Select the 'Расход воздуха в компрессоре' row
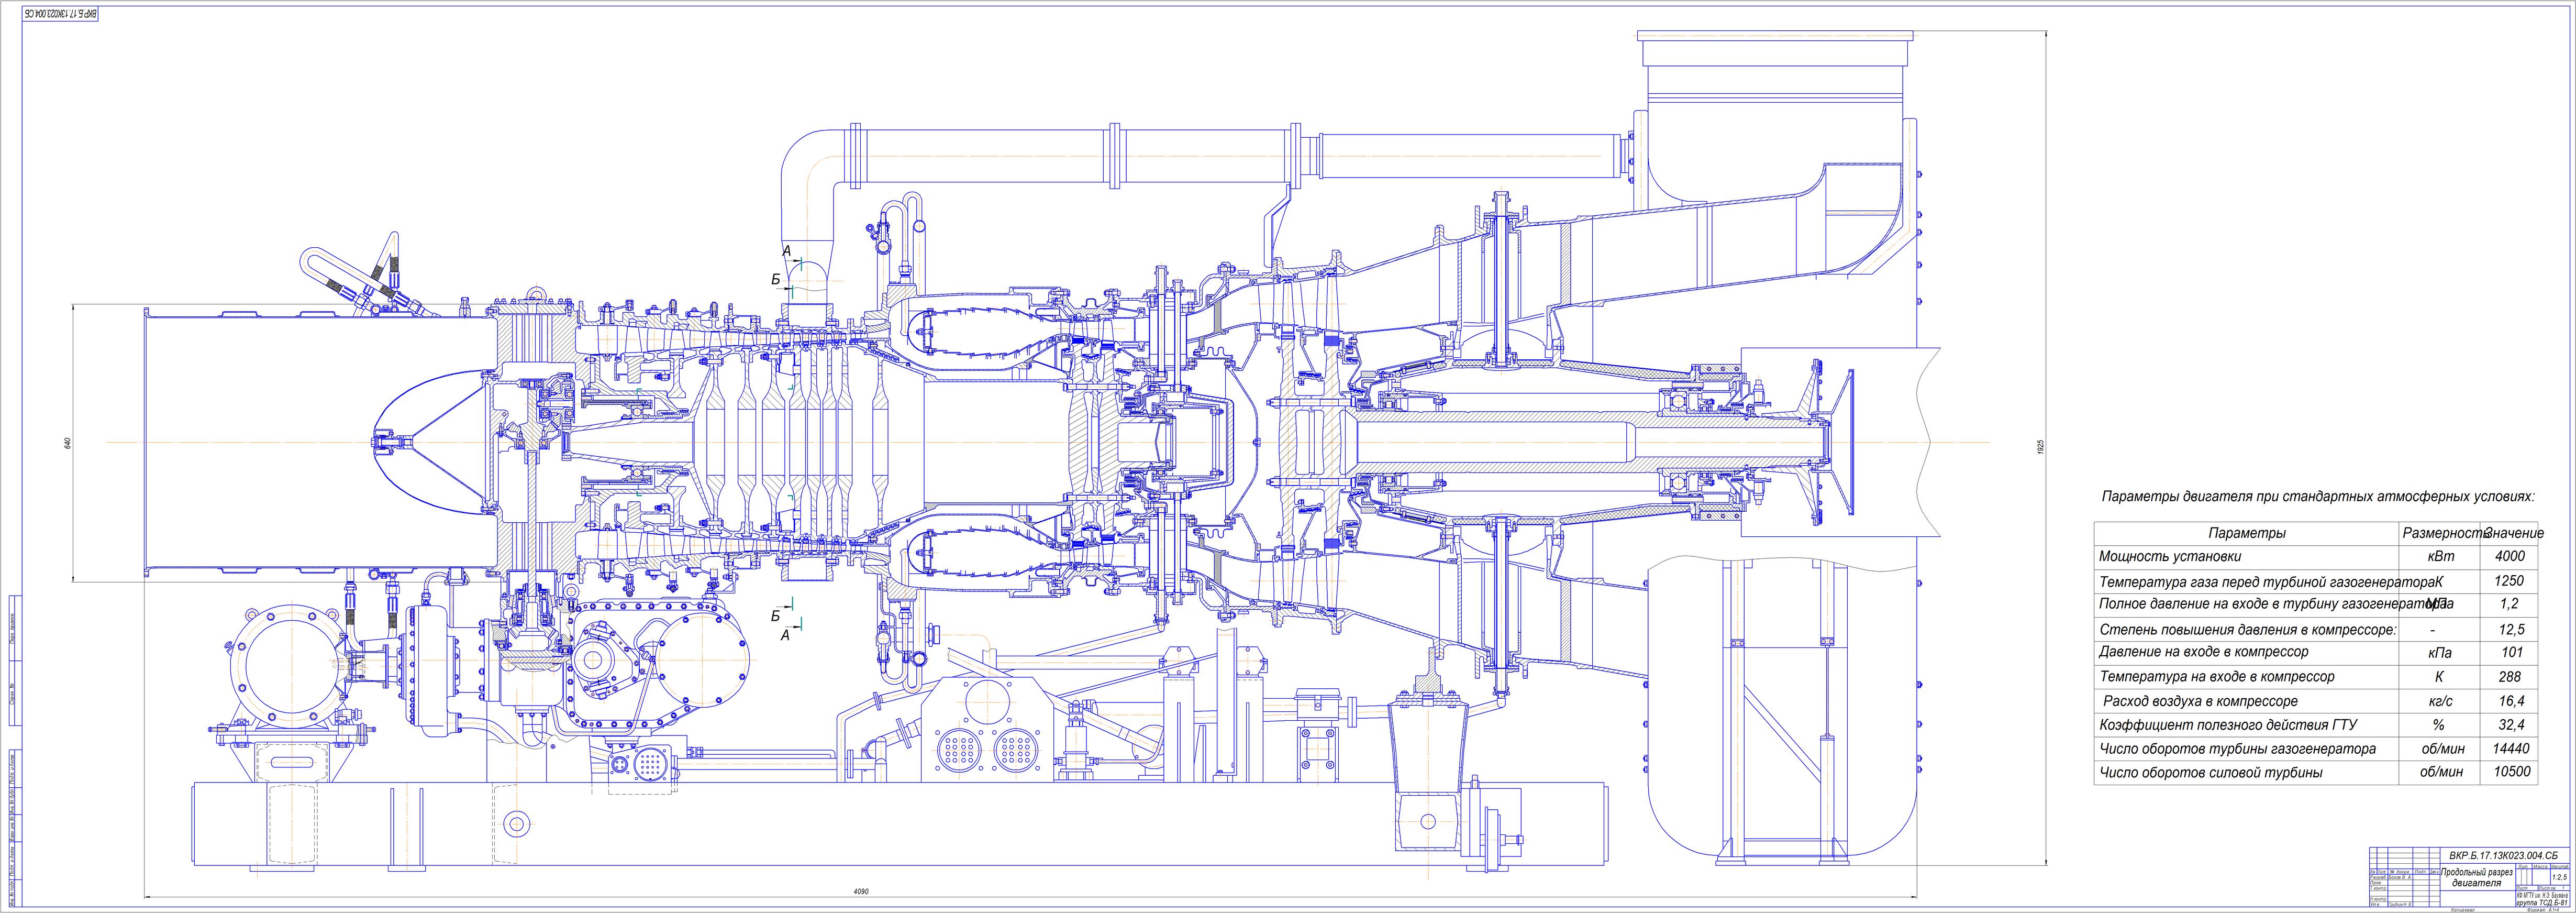2576x913 pixels. click(x=2201, y=701)
